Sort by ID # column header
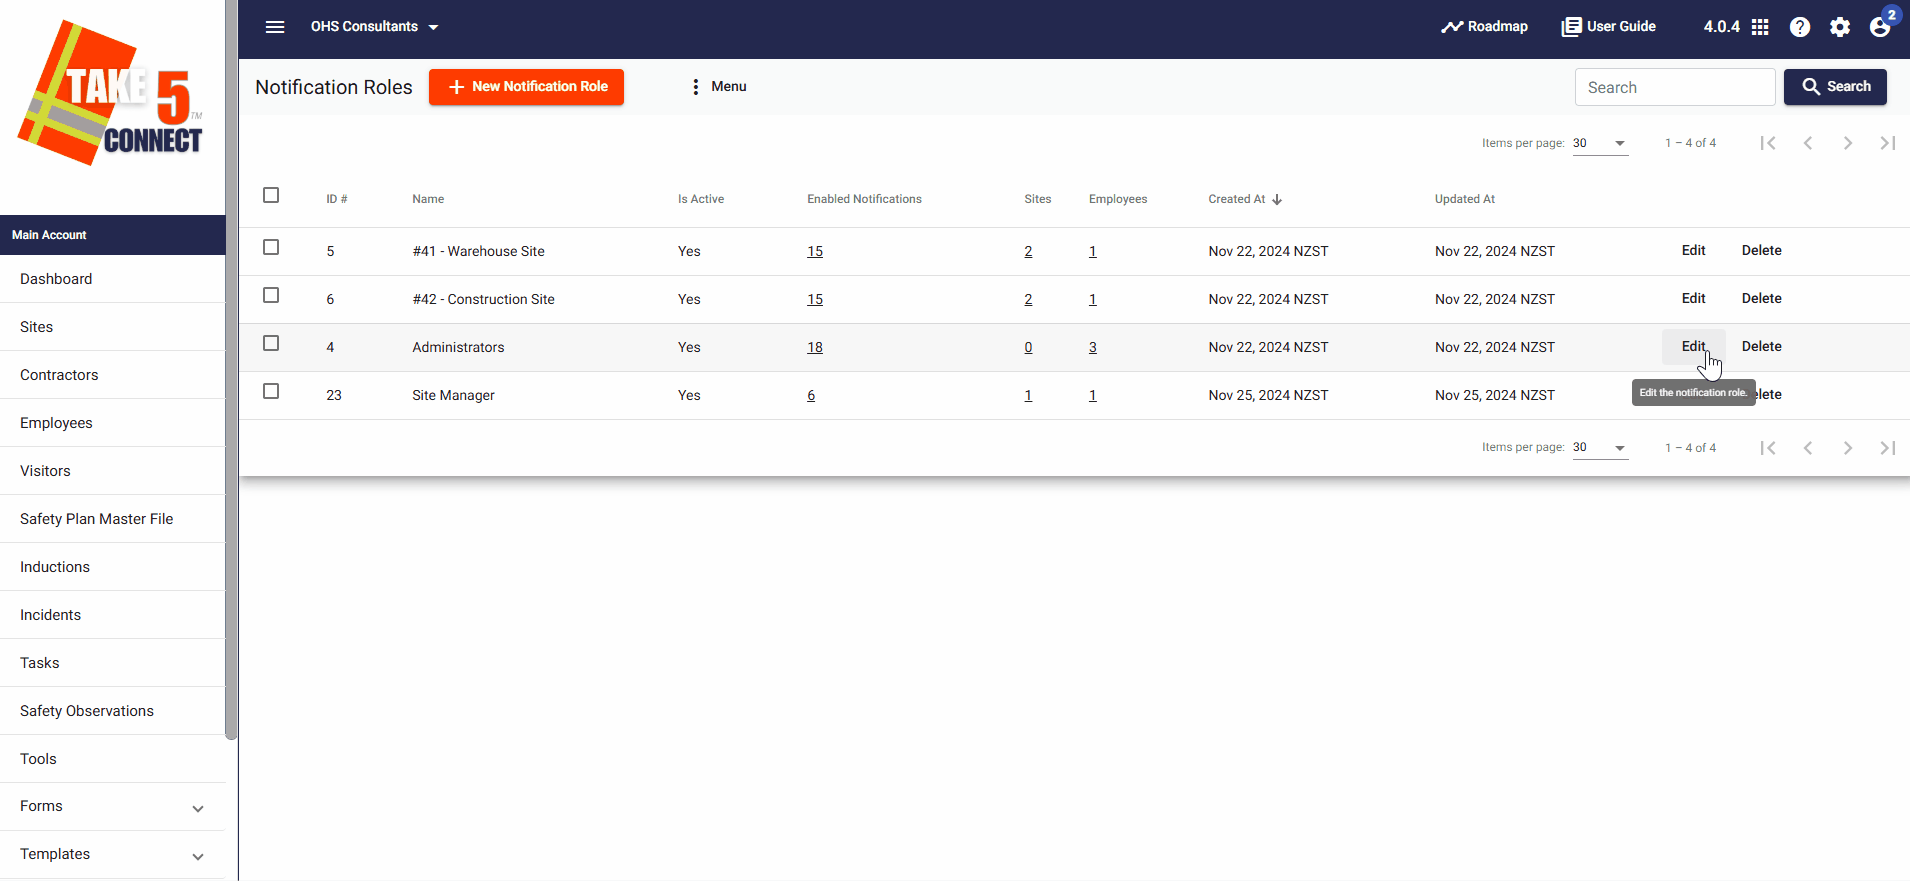Screen dimensions: 1910x881 coord(337,200)
